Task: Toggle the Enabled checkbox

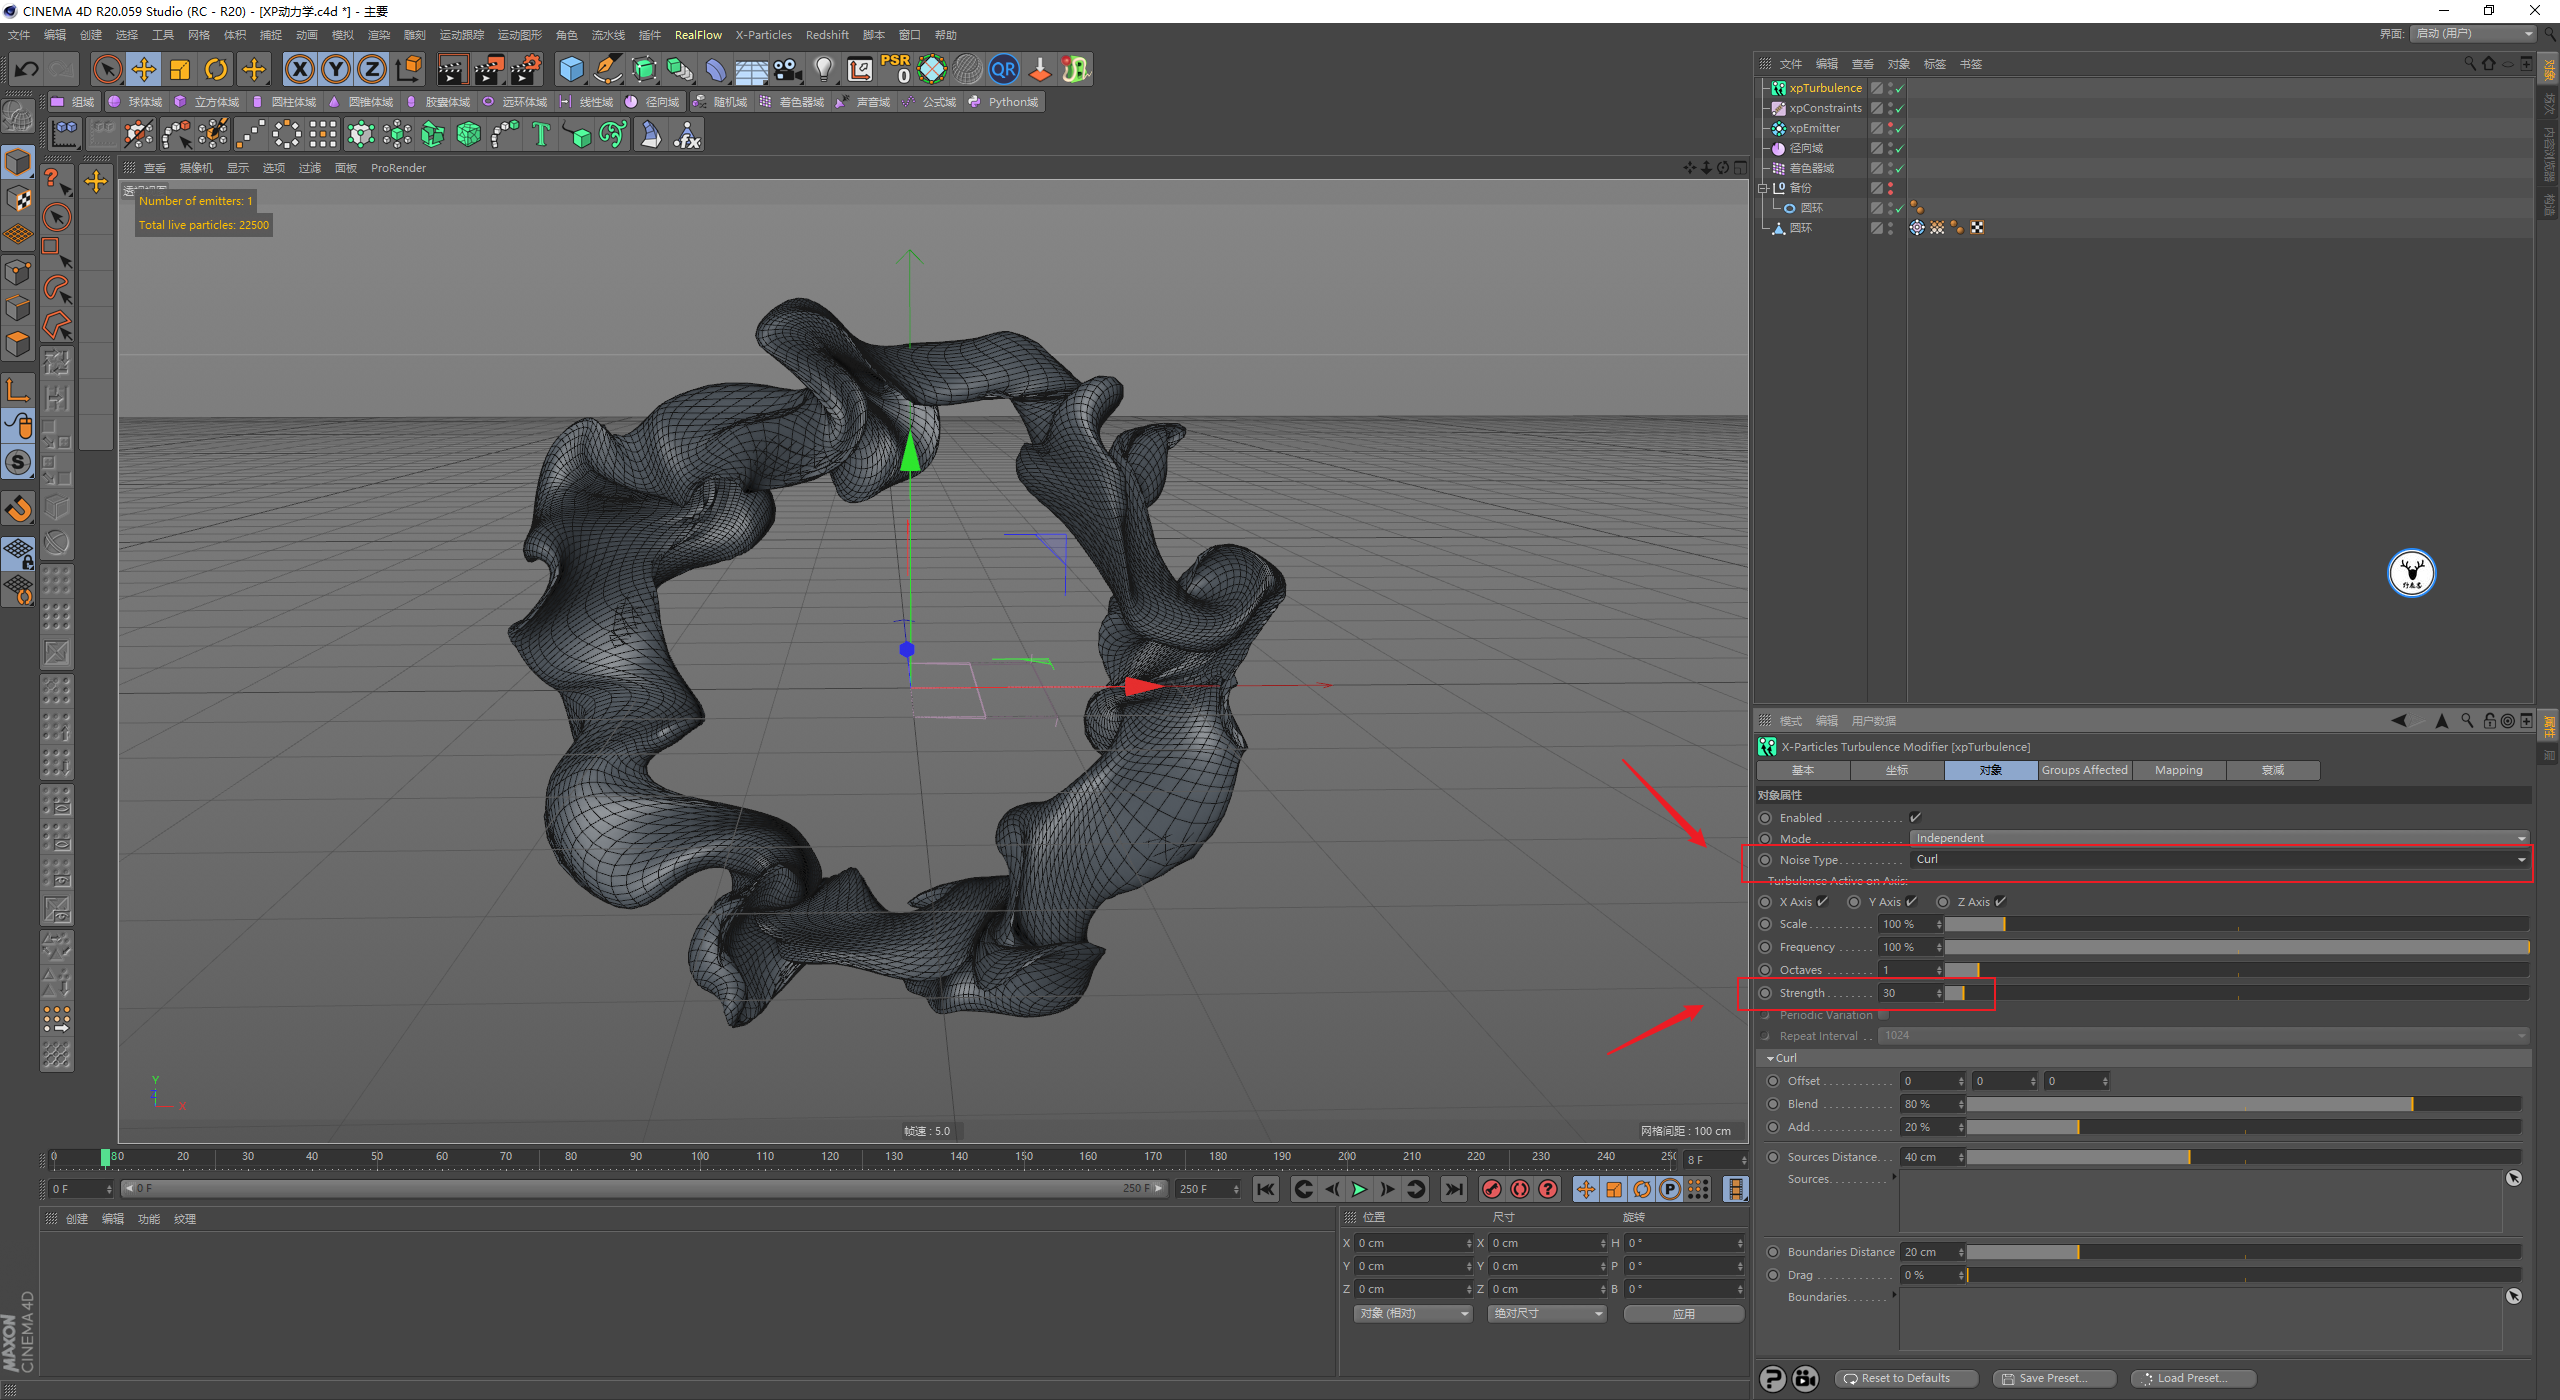Action: click(x=1915, y=818)
